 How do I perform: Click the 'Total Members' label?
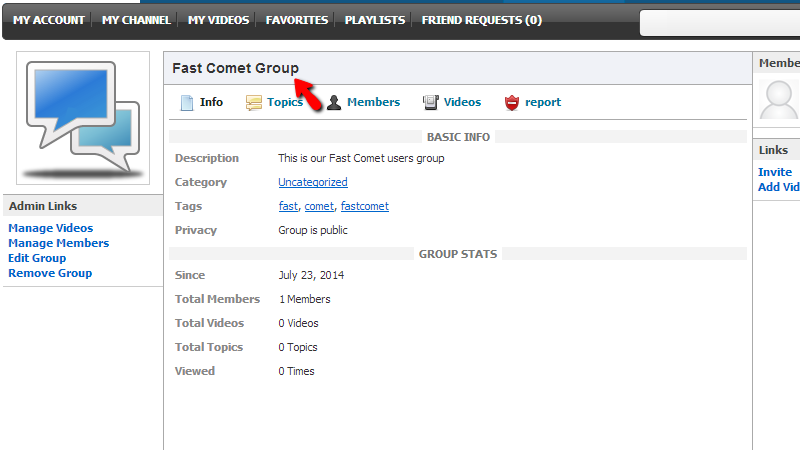[x=217, y=299]
